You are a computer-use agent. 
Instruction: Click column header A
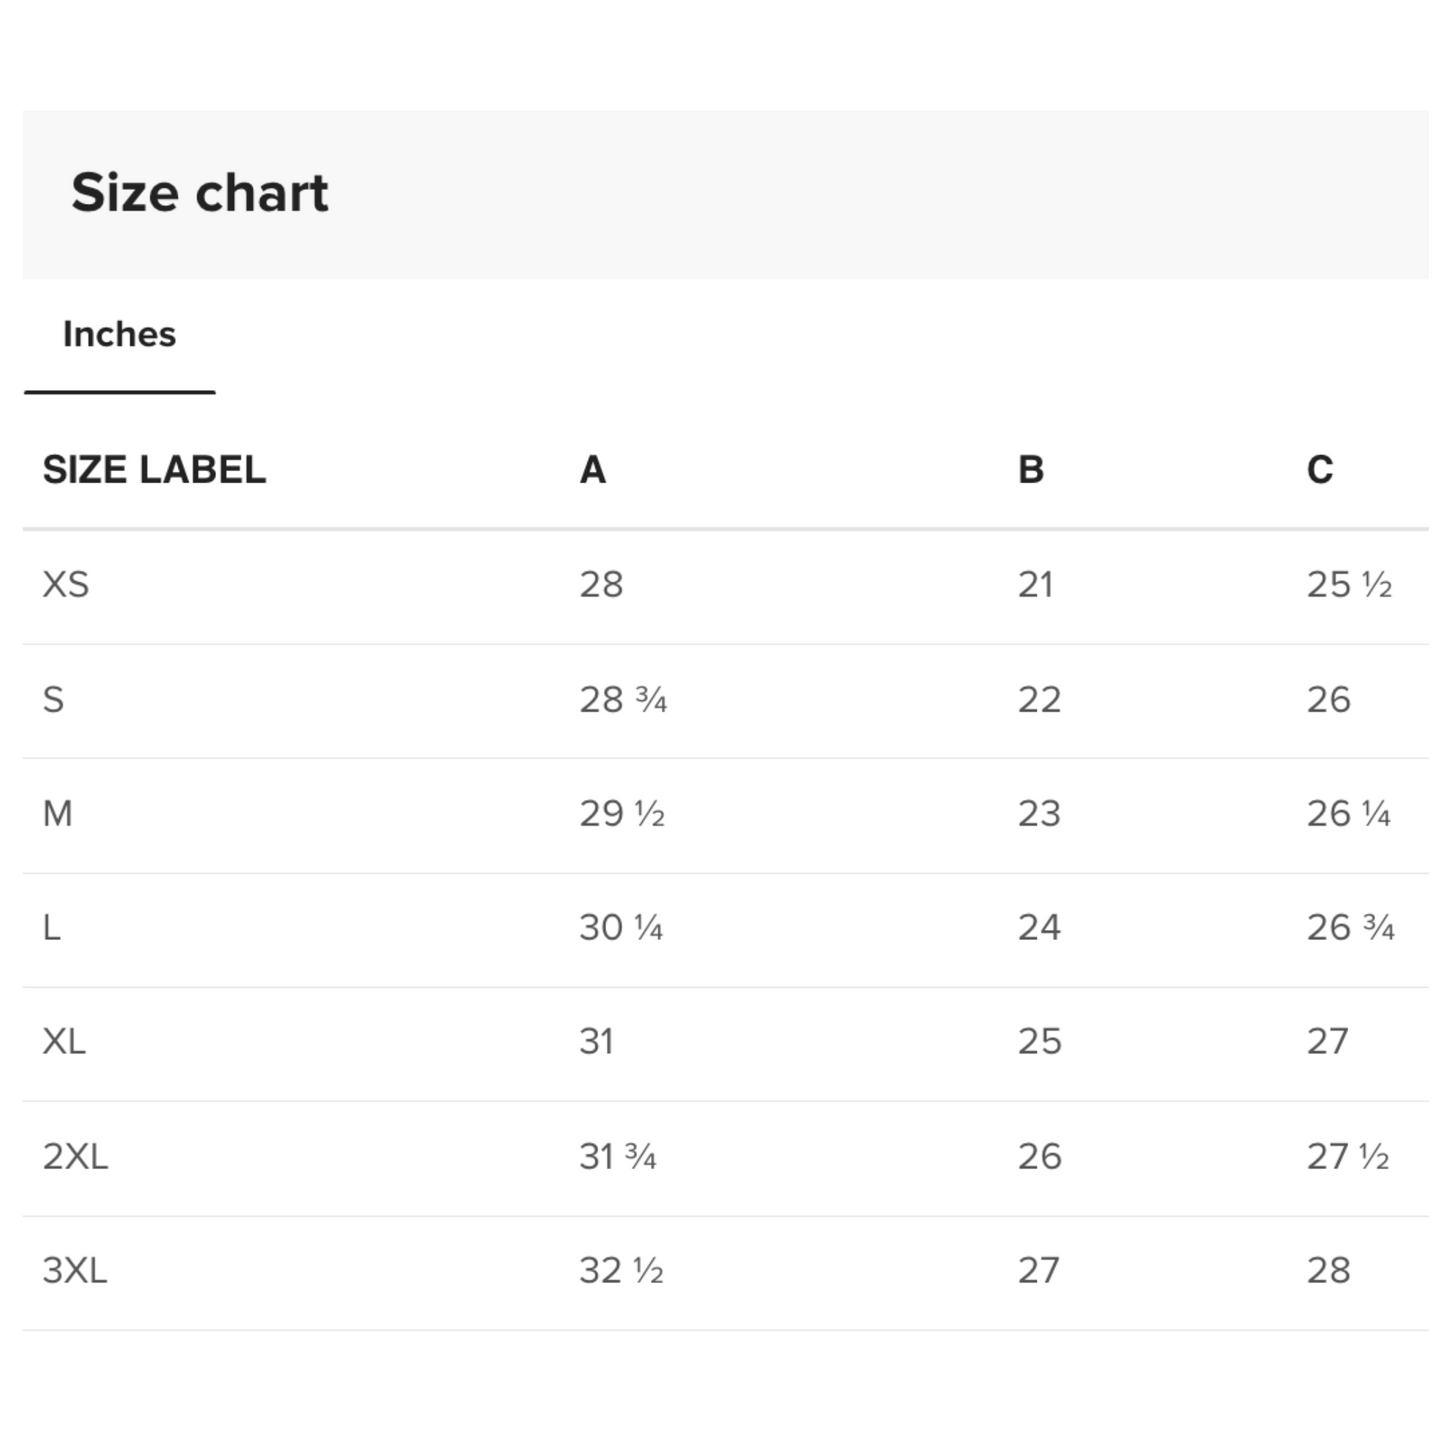(593, 470)
